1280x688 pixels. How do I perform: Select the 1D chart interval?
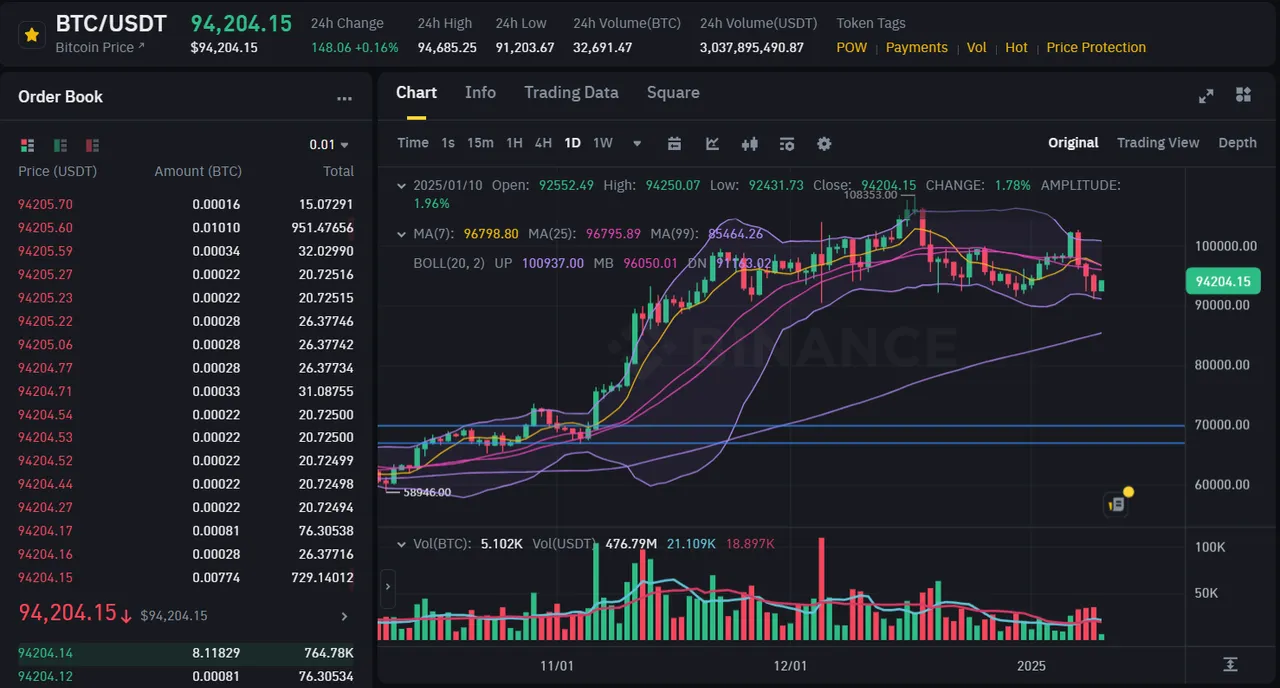tap(572, 143)
